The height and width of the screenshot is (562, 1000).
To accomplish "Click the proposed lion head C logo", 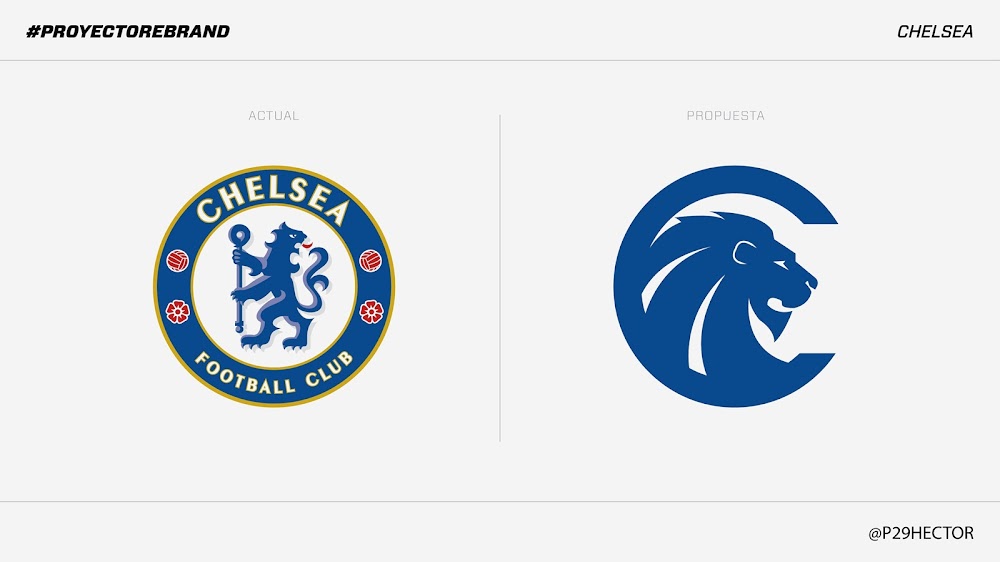I will point(726,286).
